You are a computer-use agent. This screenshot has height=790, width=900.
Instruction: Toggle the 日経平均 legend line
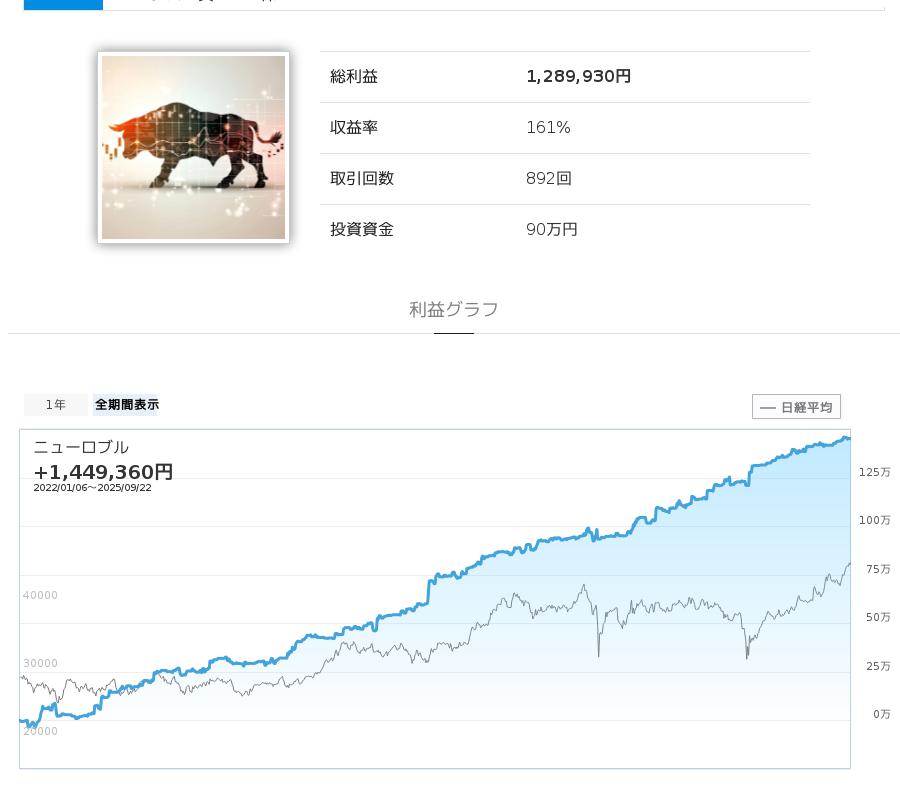[x=796, y=407]
